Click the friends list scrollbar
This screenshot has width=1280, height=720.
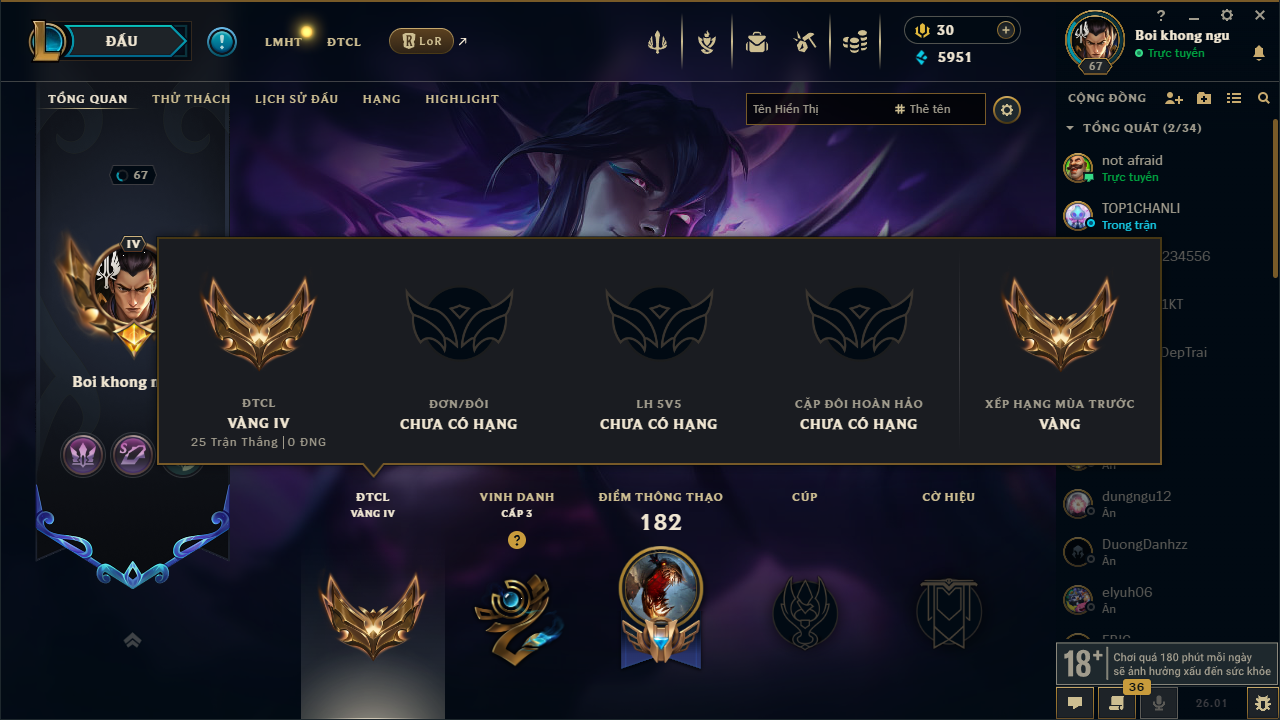click(x=1275, y=200)
